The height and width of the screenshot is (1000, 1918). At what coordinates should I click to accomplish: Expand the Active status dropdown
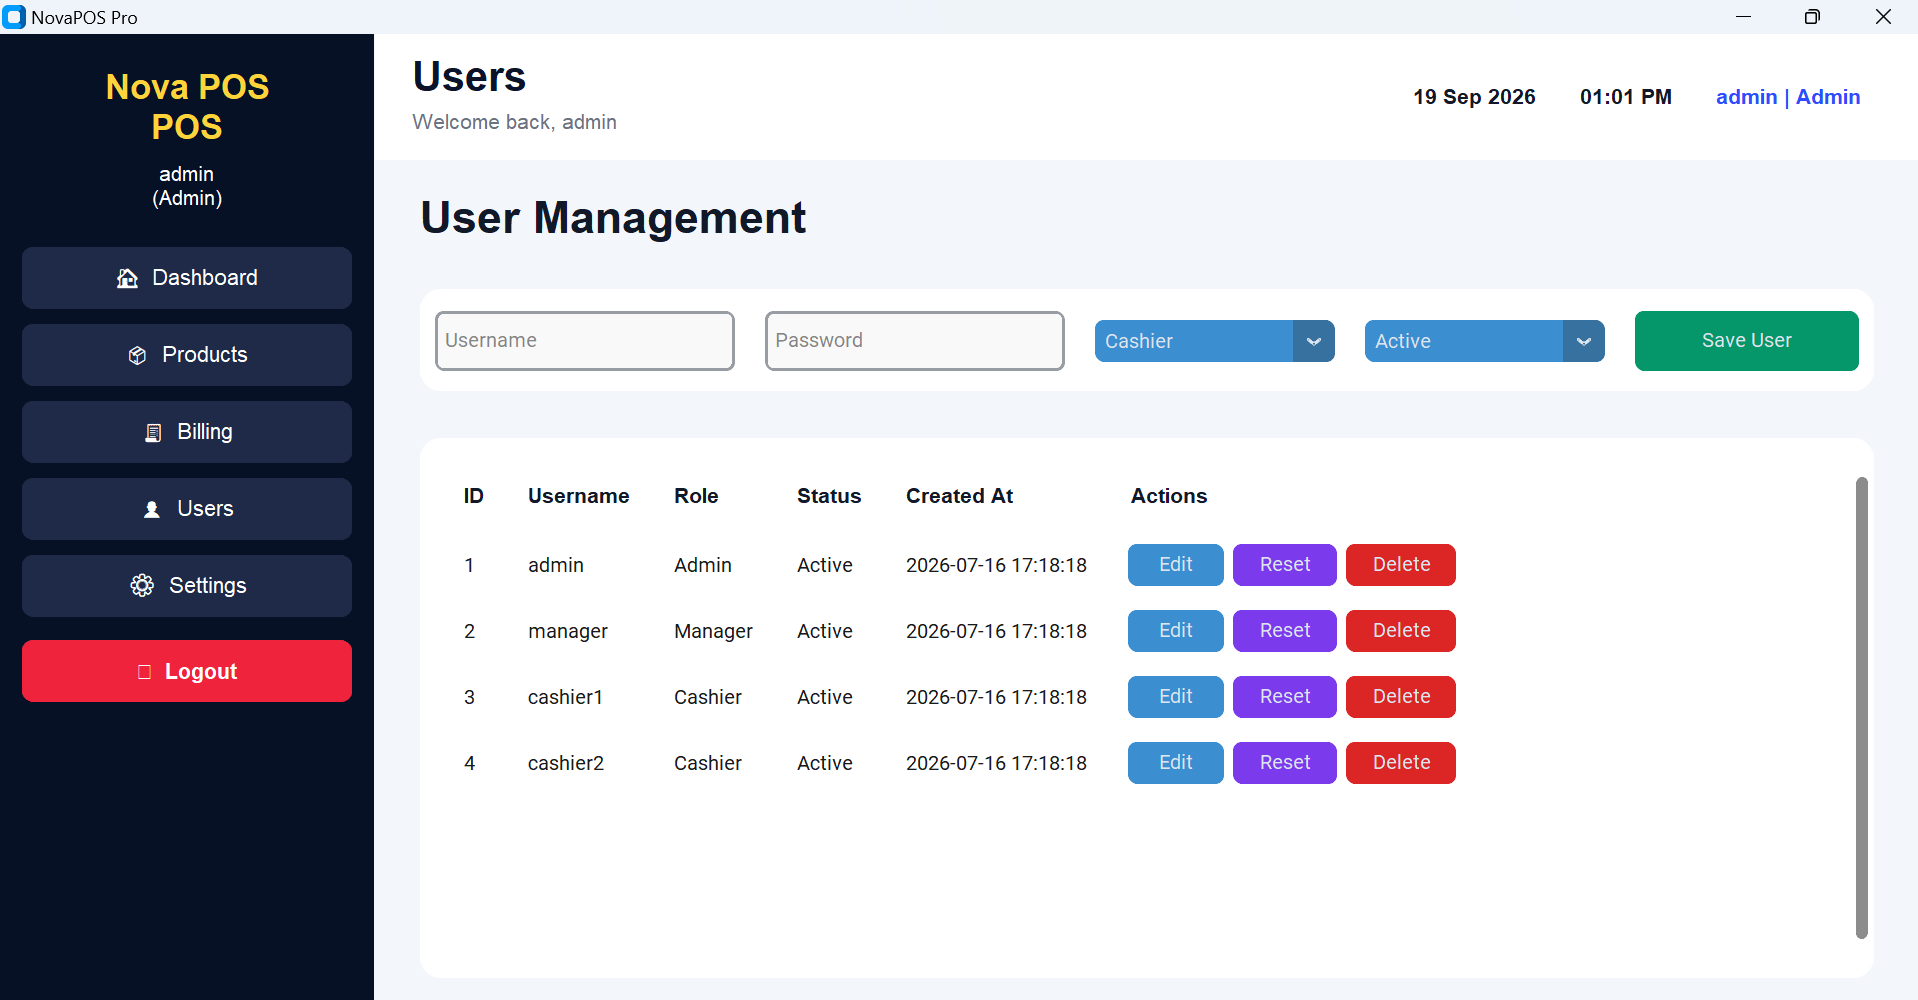tap(1485, 341)
